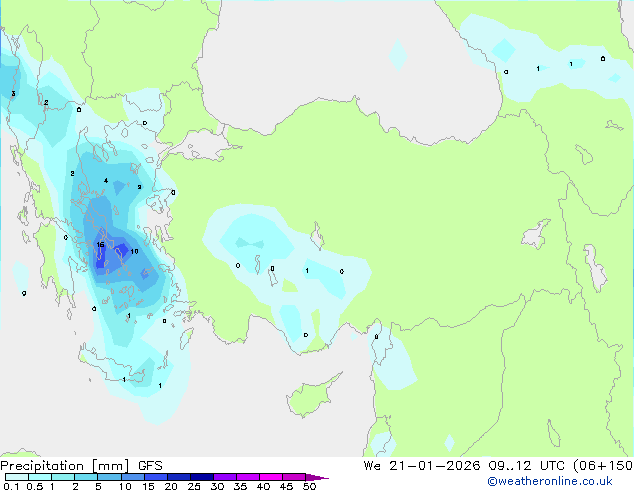
Task: Choose the 45 to 50 mm legend swatch
Action: (x=294, y=477)
